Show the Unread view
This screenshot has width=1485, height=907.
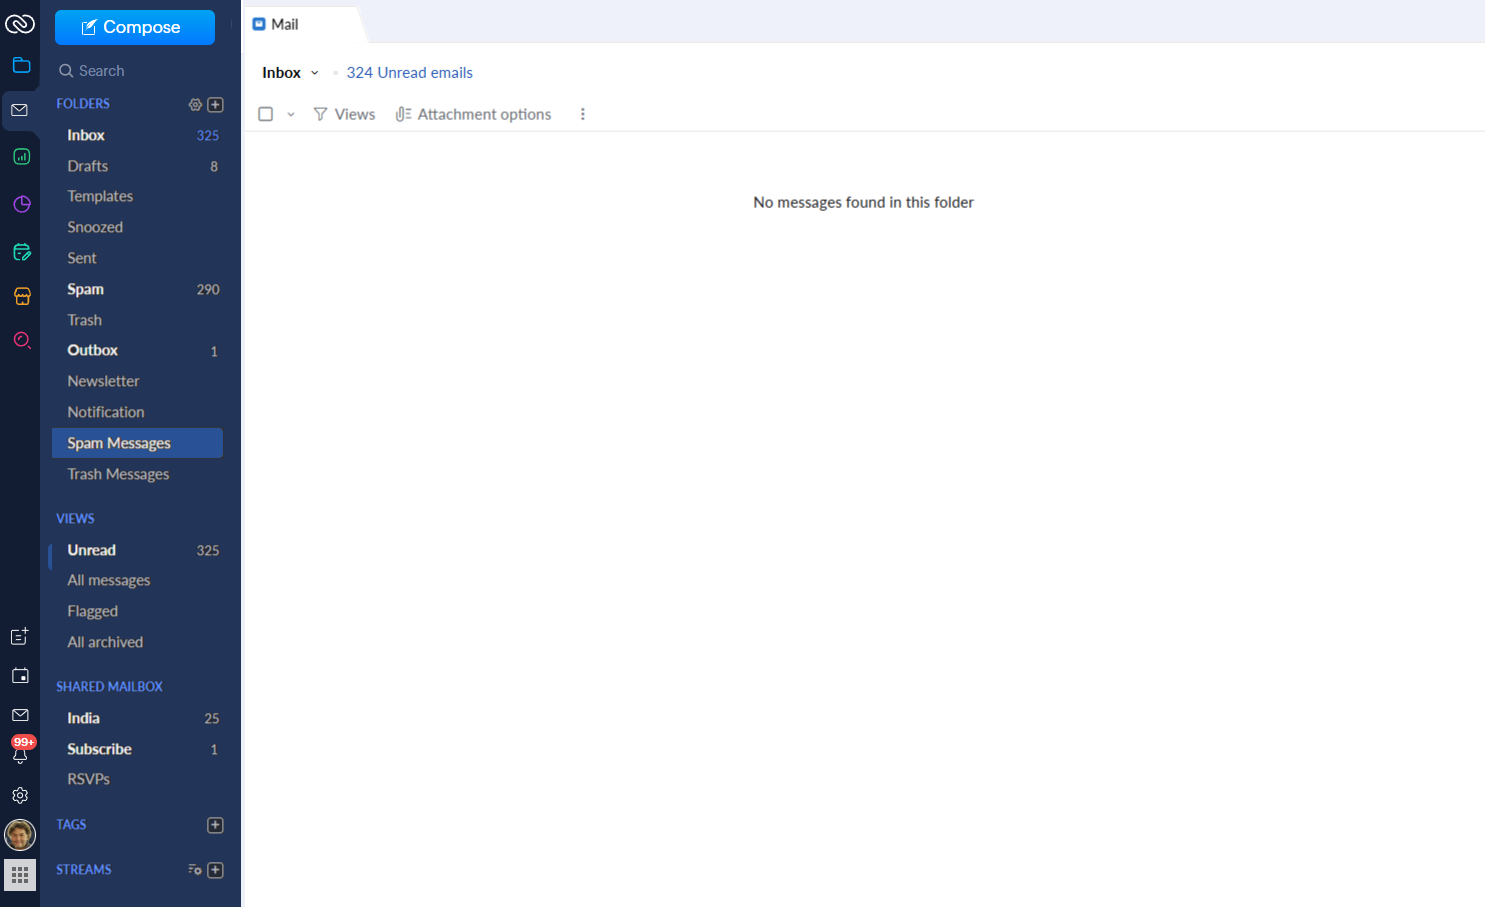138,550
